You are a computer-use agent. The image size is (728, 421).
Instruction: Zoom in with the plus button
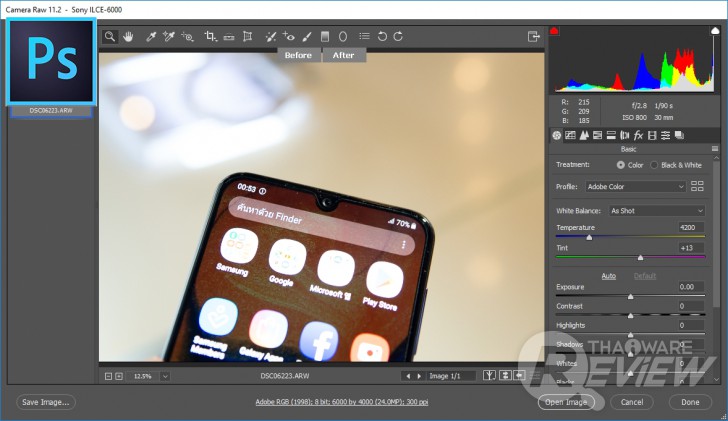coord(119,376)
